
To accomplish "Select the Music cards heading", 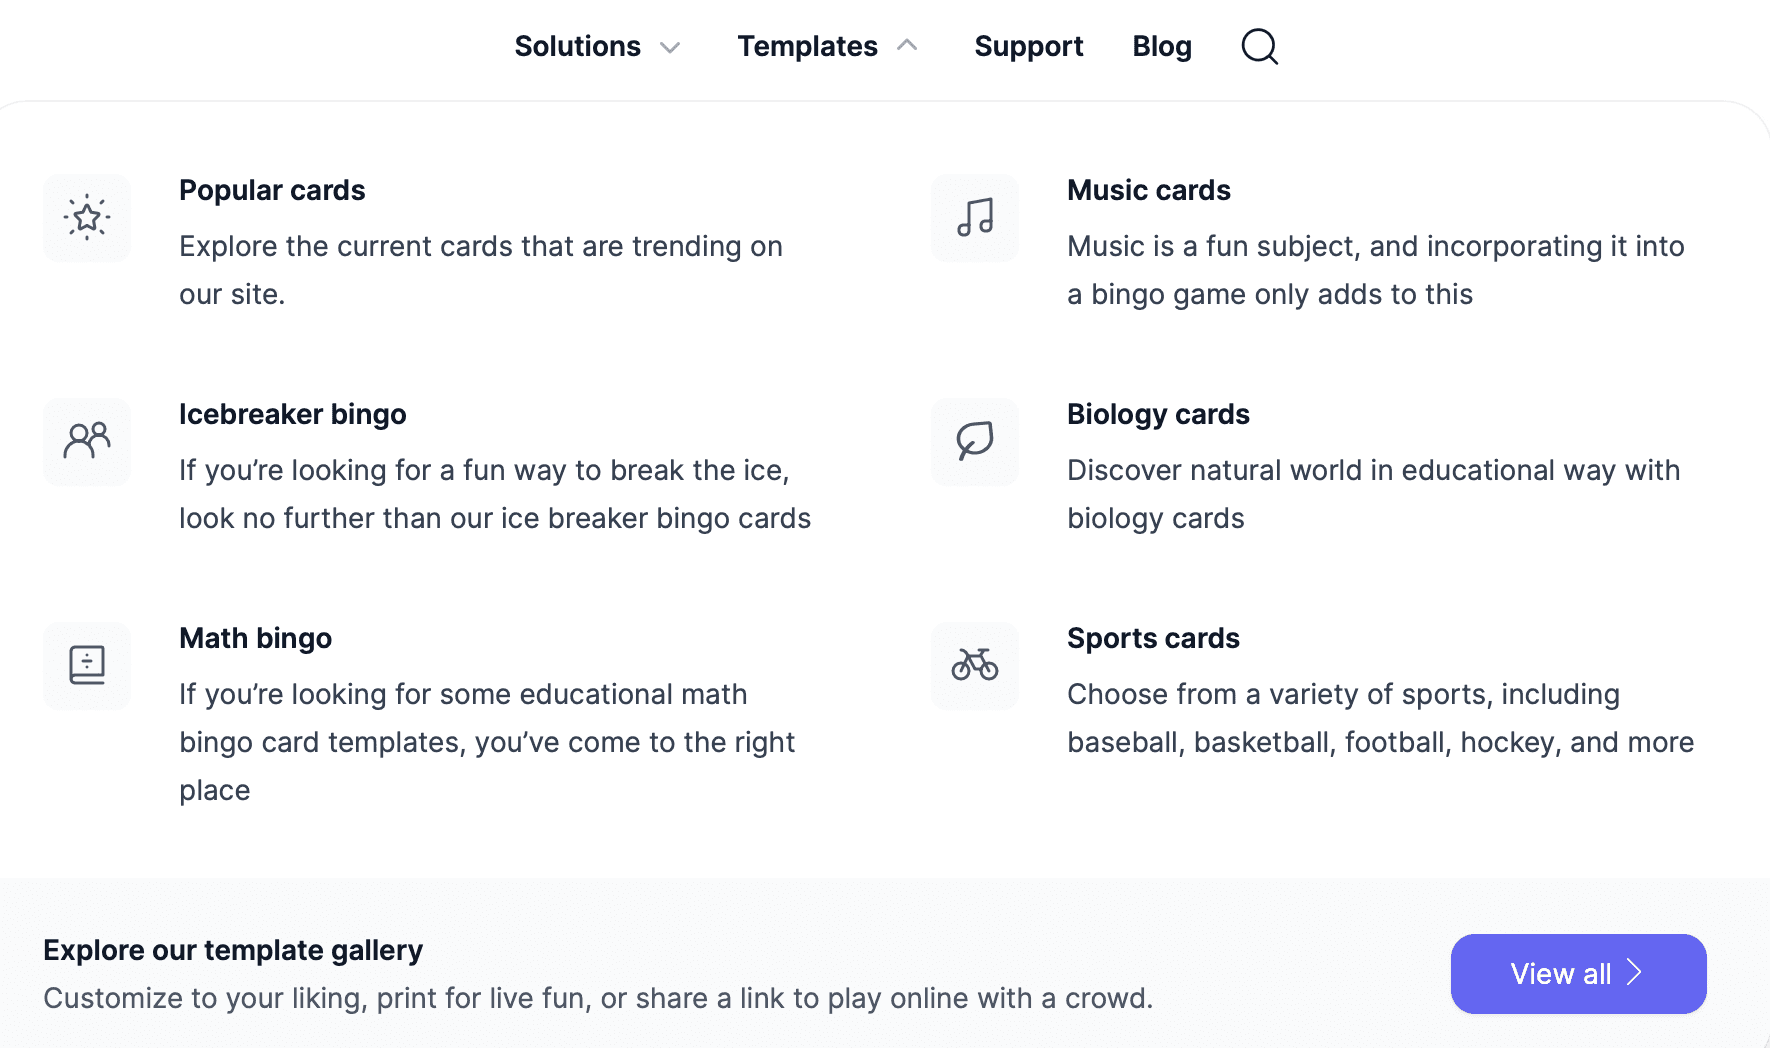I will [1148, 190].
